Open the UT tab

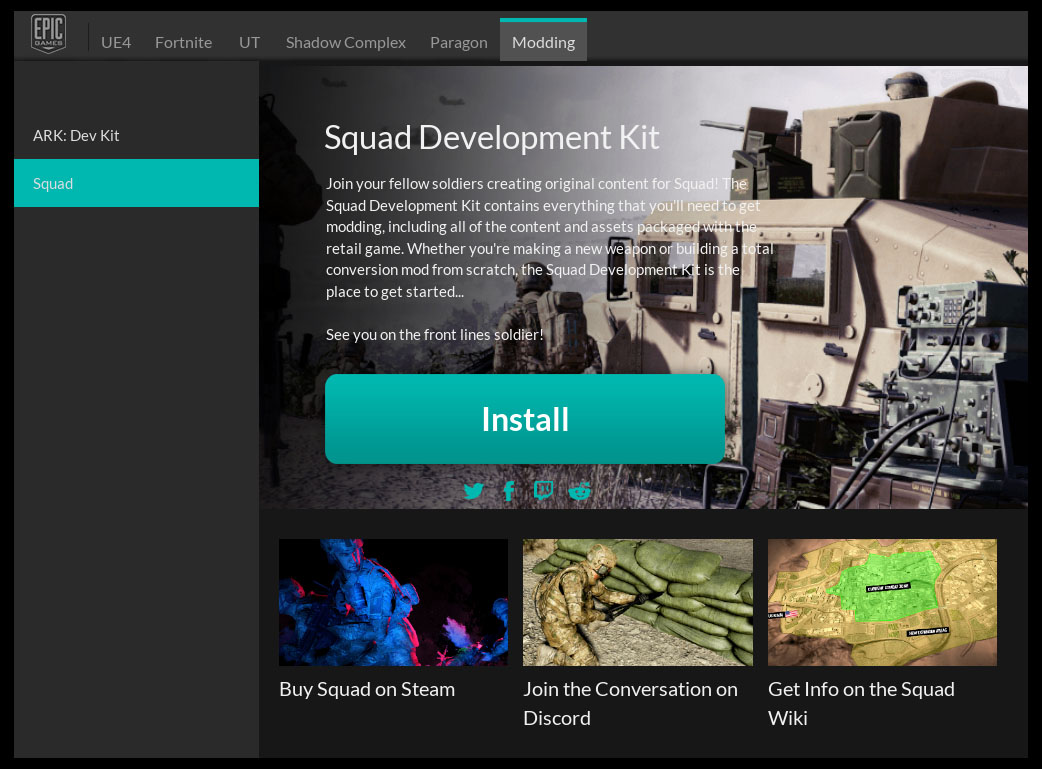[x=249, y=43]
